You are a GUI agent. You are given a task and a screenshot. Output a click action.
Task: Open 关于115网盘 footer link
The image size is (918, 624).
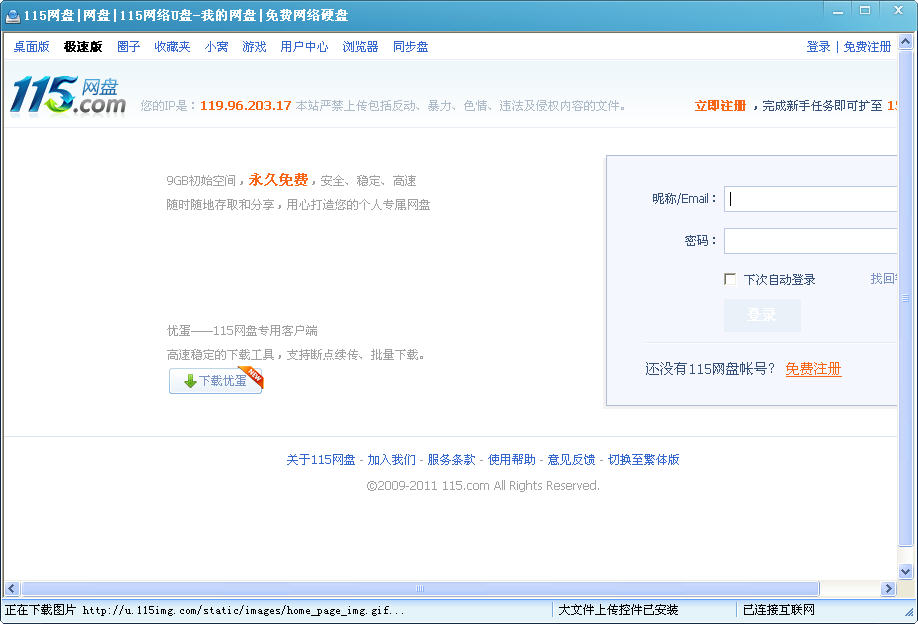point(321,460)
